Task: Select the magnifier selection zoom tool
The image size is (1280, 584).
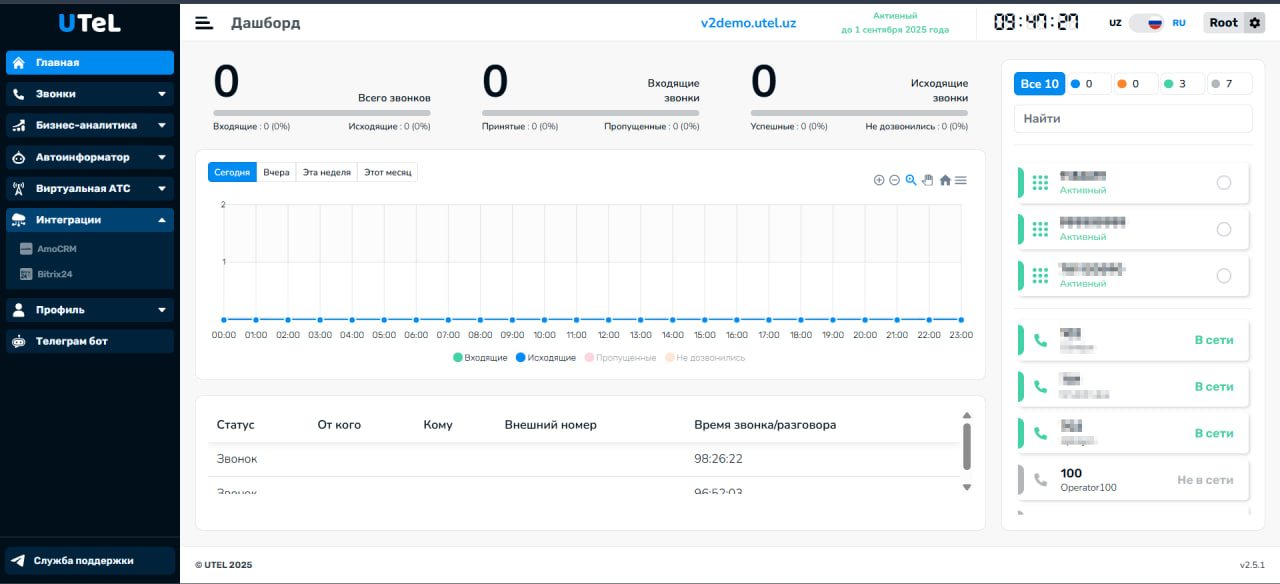Action: [x=911, y=180]
